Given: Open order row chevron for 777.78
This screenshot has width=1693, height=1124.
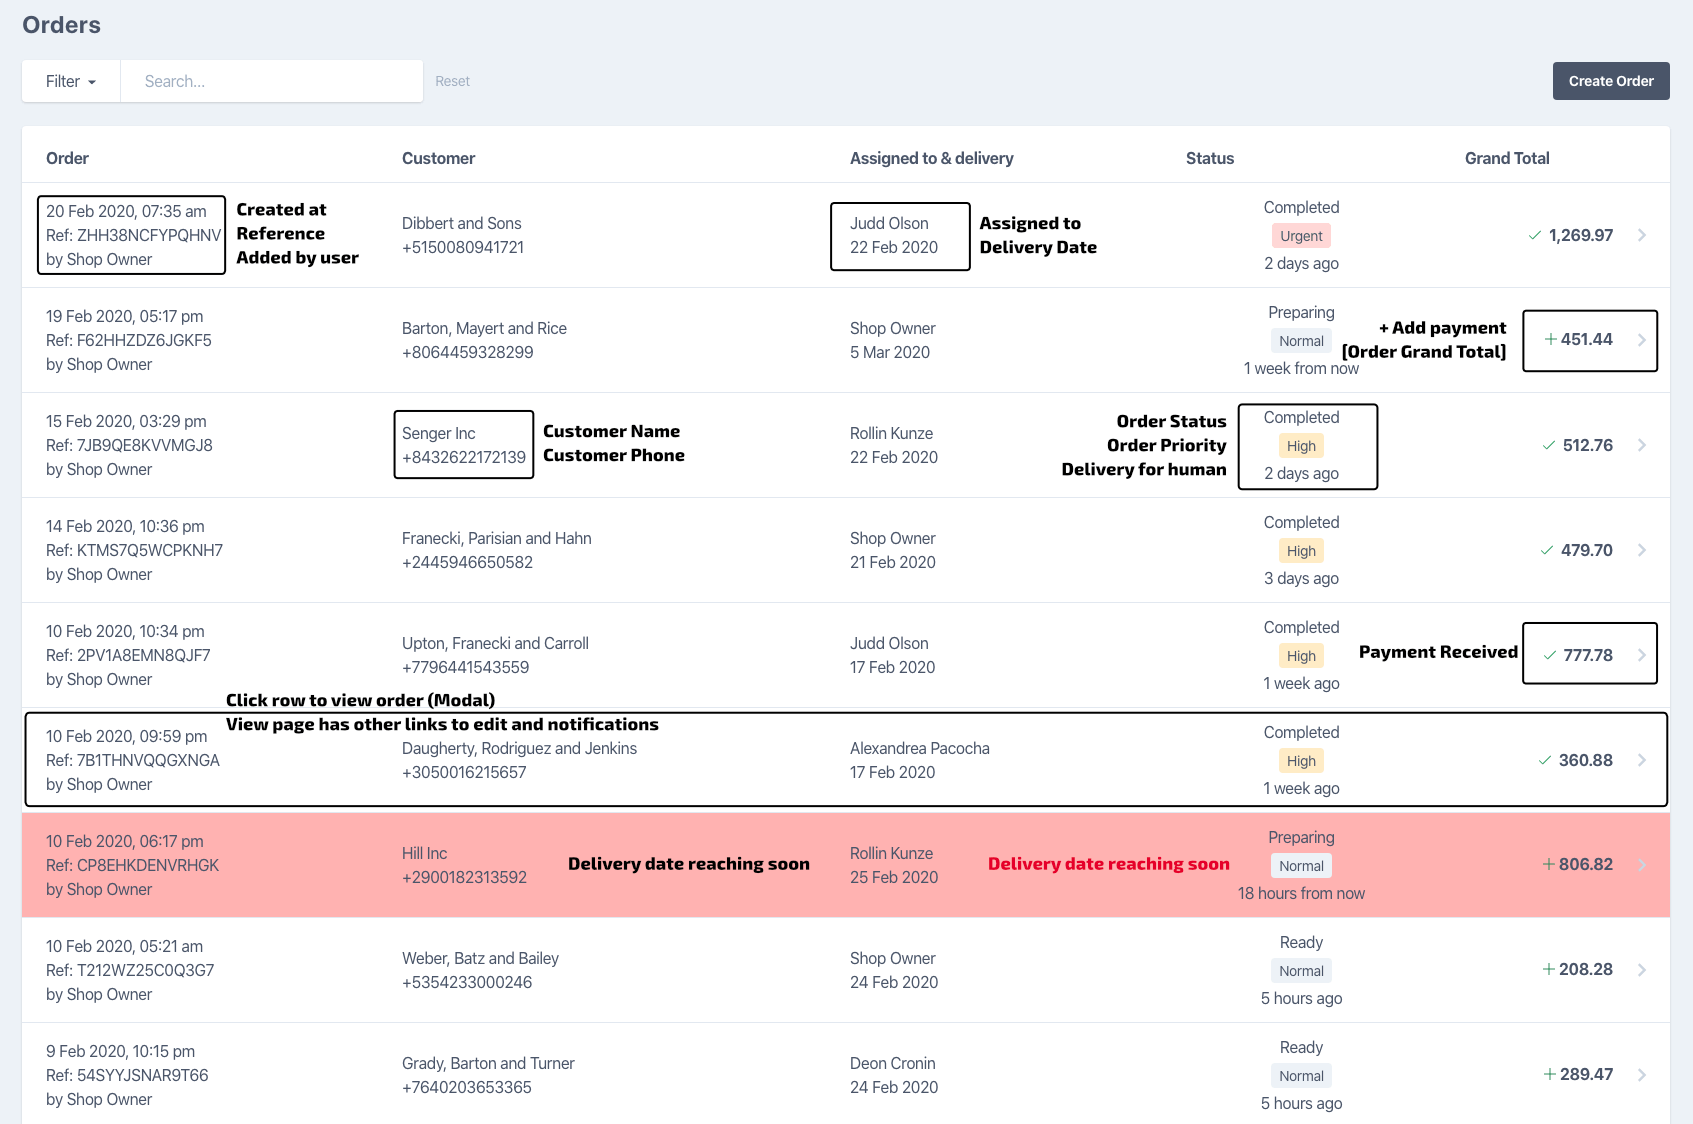Looking at the screenshot, I should (1642, 655).
